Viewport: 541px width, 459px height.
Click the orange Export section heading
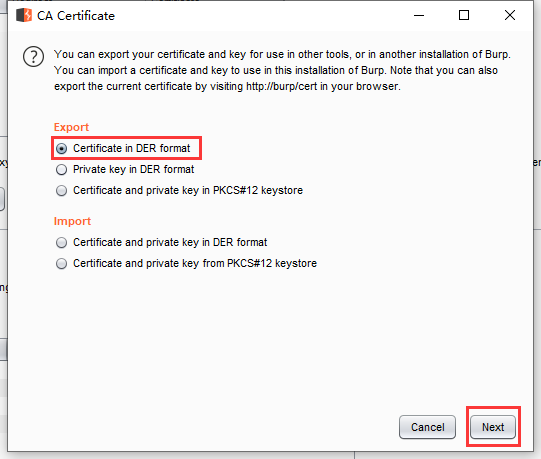coord(71,127)
